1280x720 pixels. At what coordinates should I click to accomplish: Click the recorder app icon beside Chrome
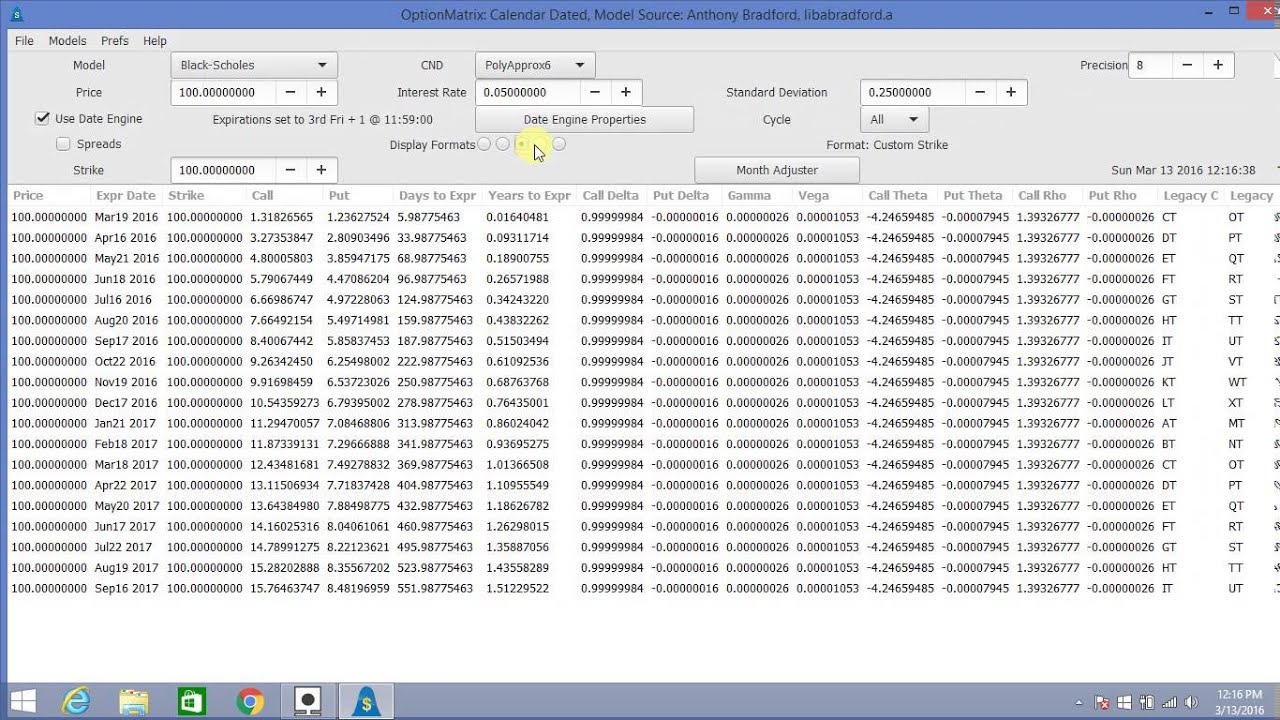point(308,702)
